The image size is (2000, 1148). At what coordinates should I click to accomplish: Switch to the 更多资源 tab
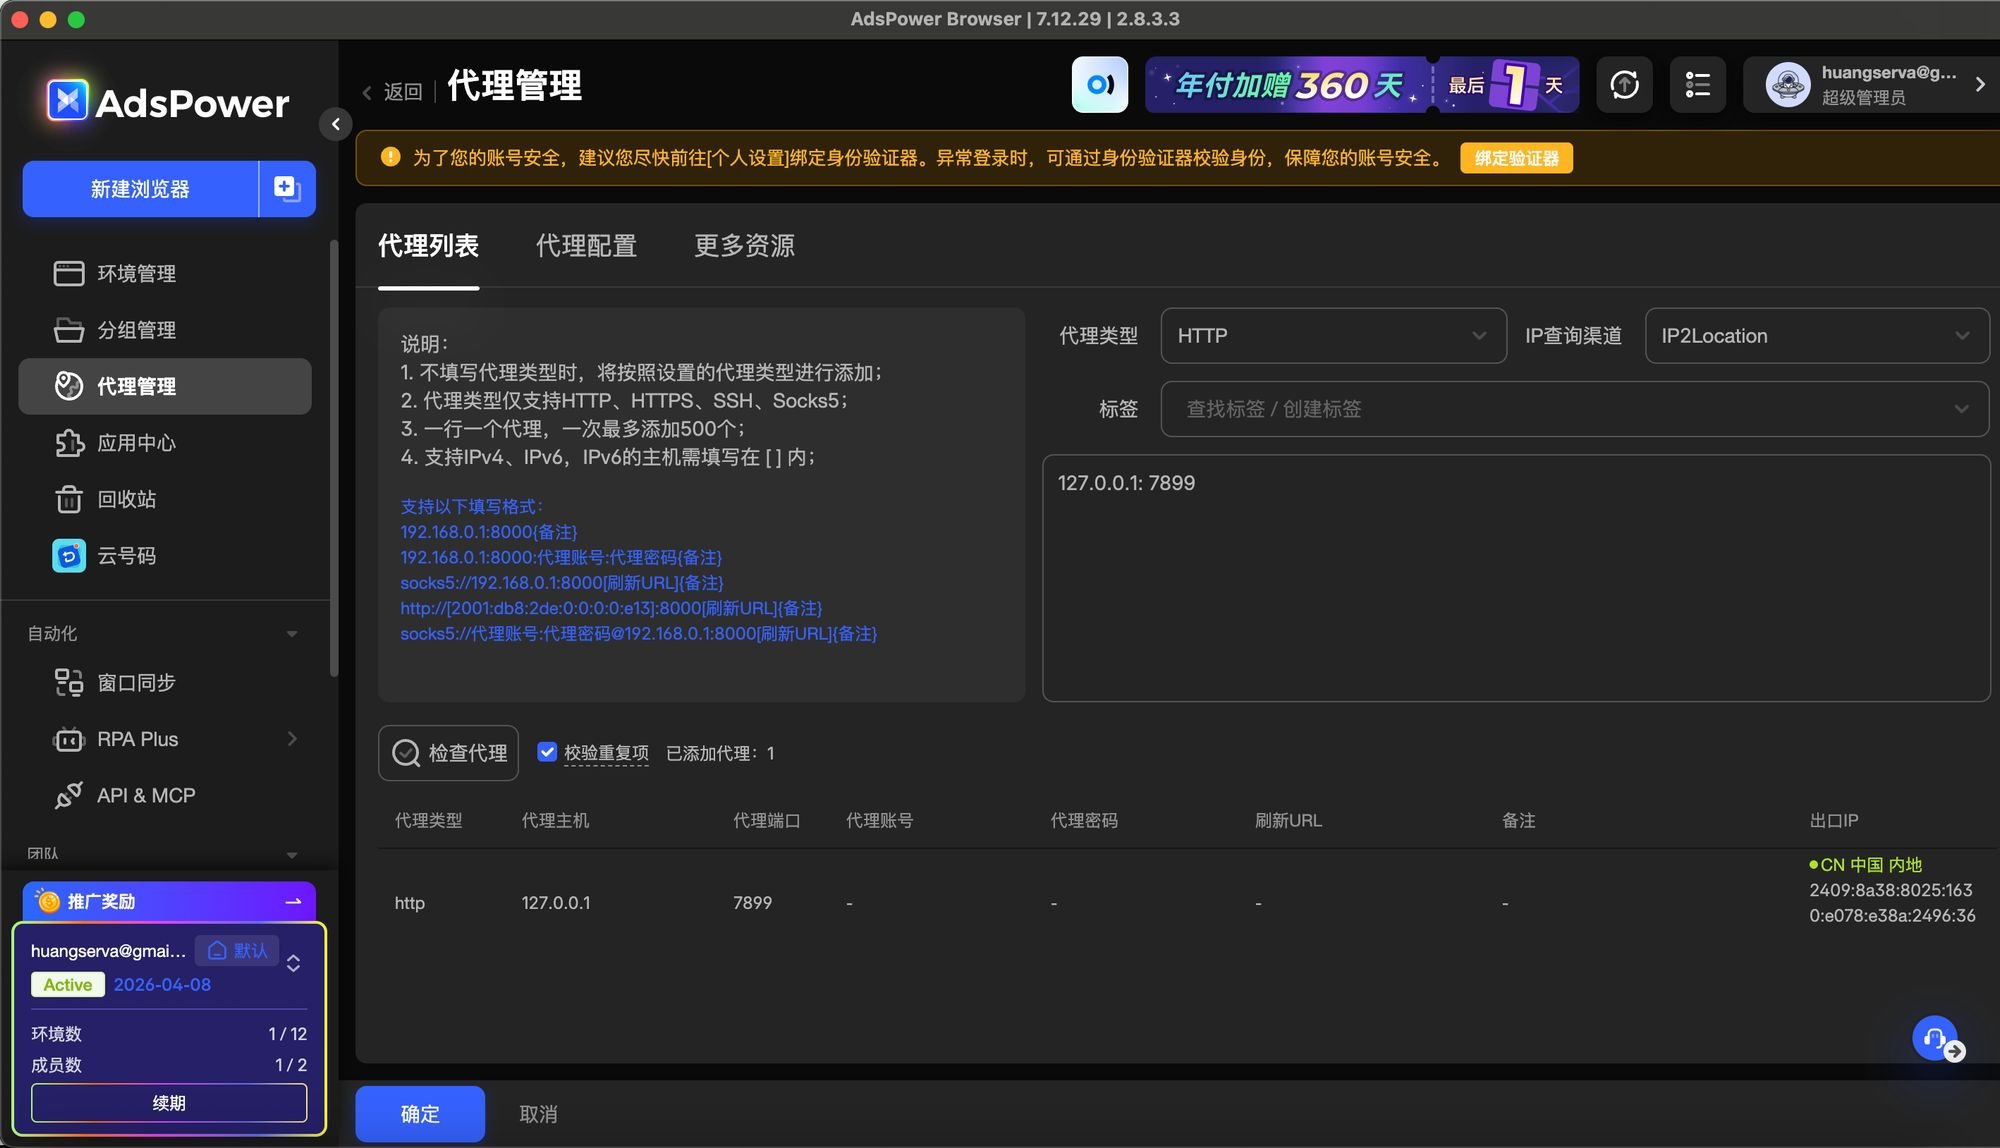744,246
